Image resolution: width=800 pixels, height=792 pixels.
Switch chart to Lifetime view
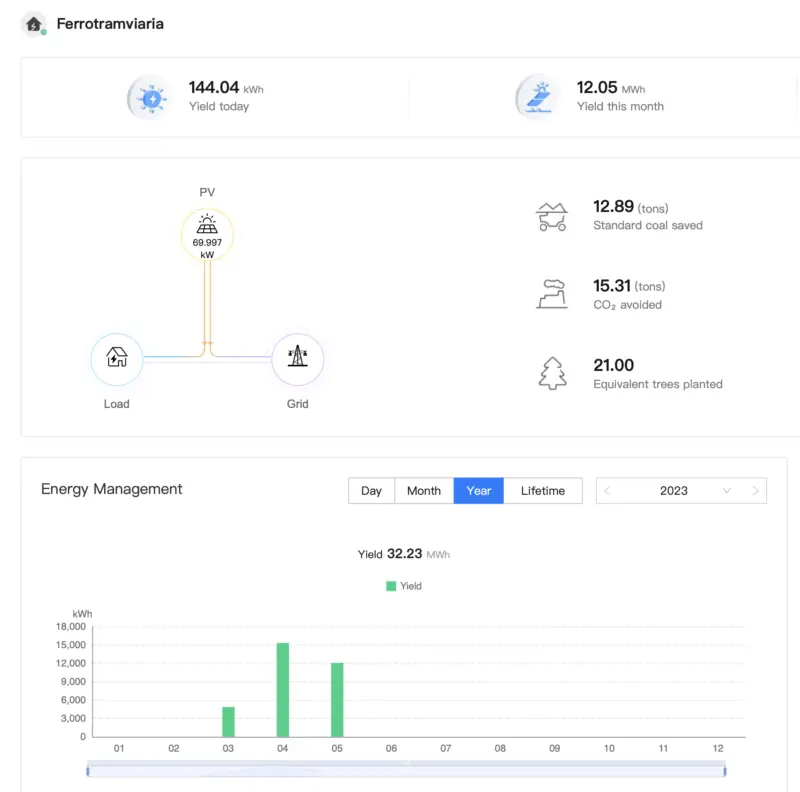[543, 491]
